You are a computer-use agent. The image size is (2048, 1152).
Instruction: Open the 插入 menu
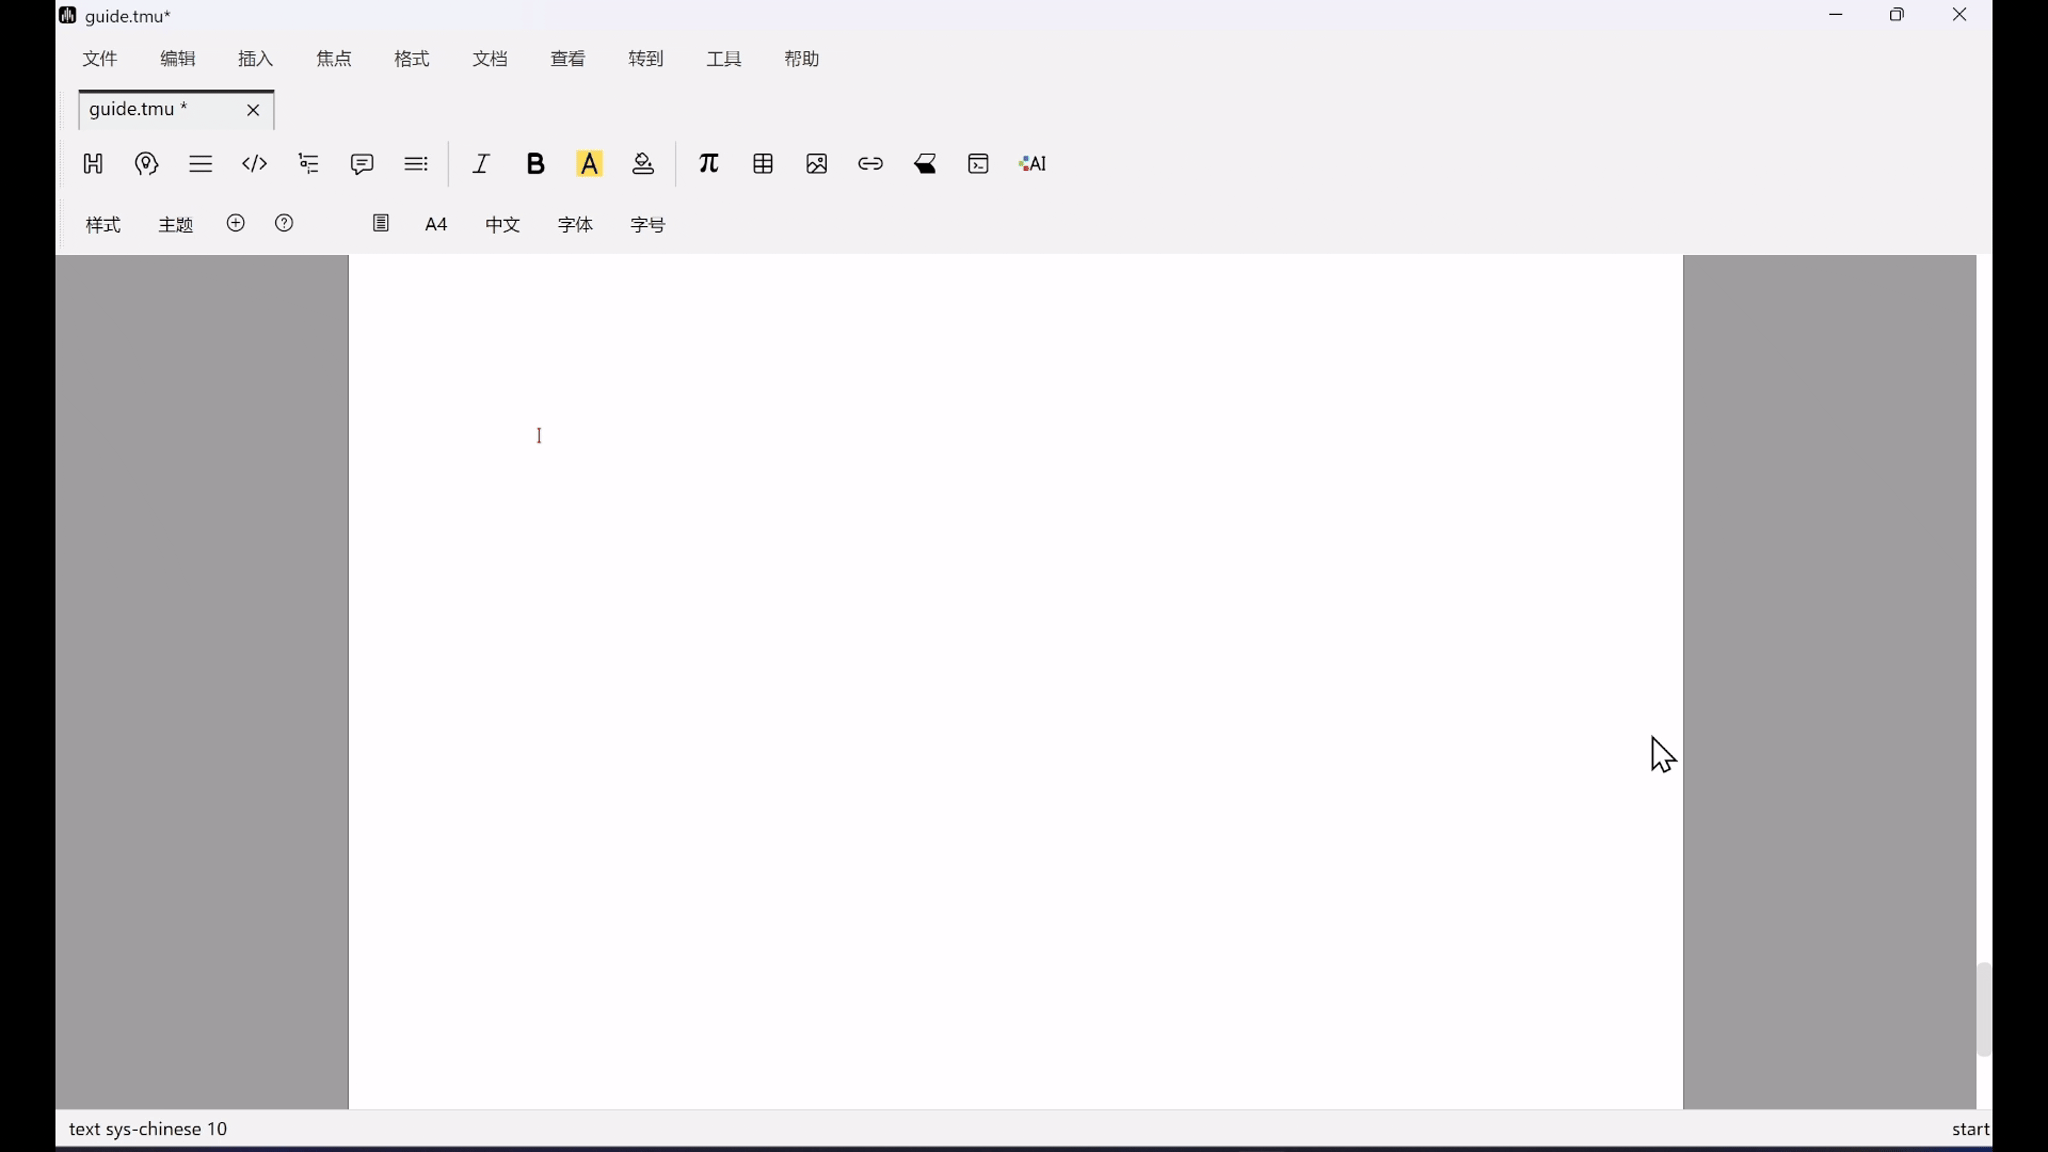[x=255, y=59]
